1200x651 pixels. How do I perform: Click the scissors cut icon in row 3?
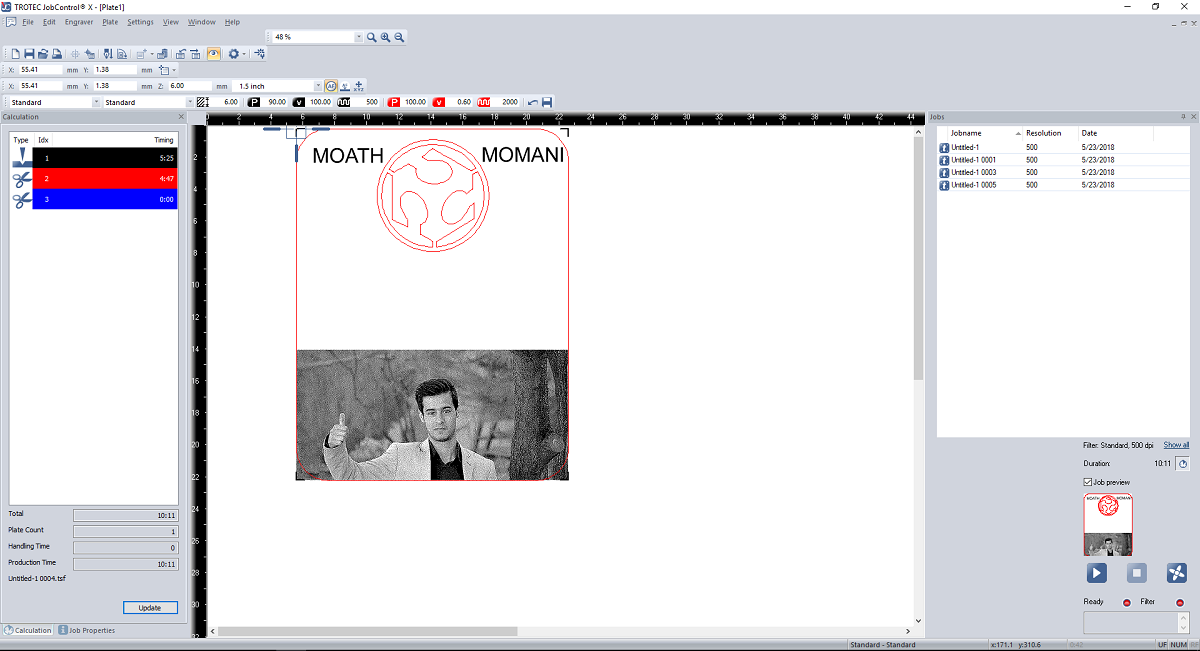(x=21, y=199)
